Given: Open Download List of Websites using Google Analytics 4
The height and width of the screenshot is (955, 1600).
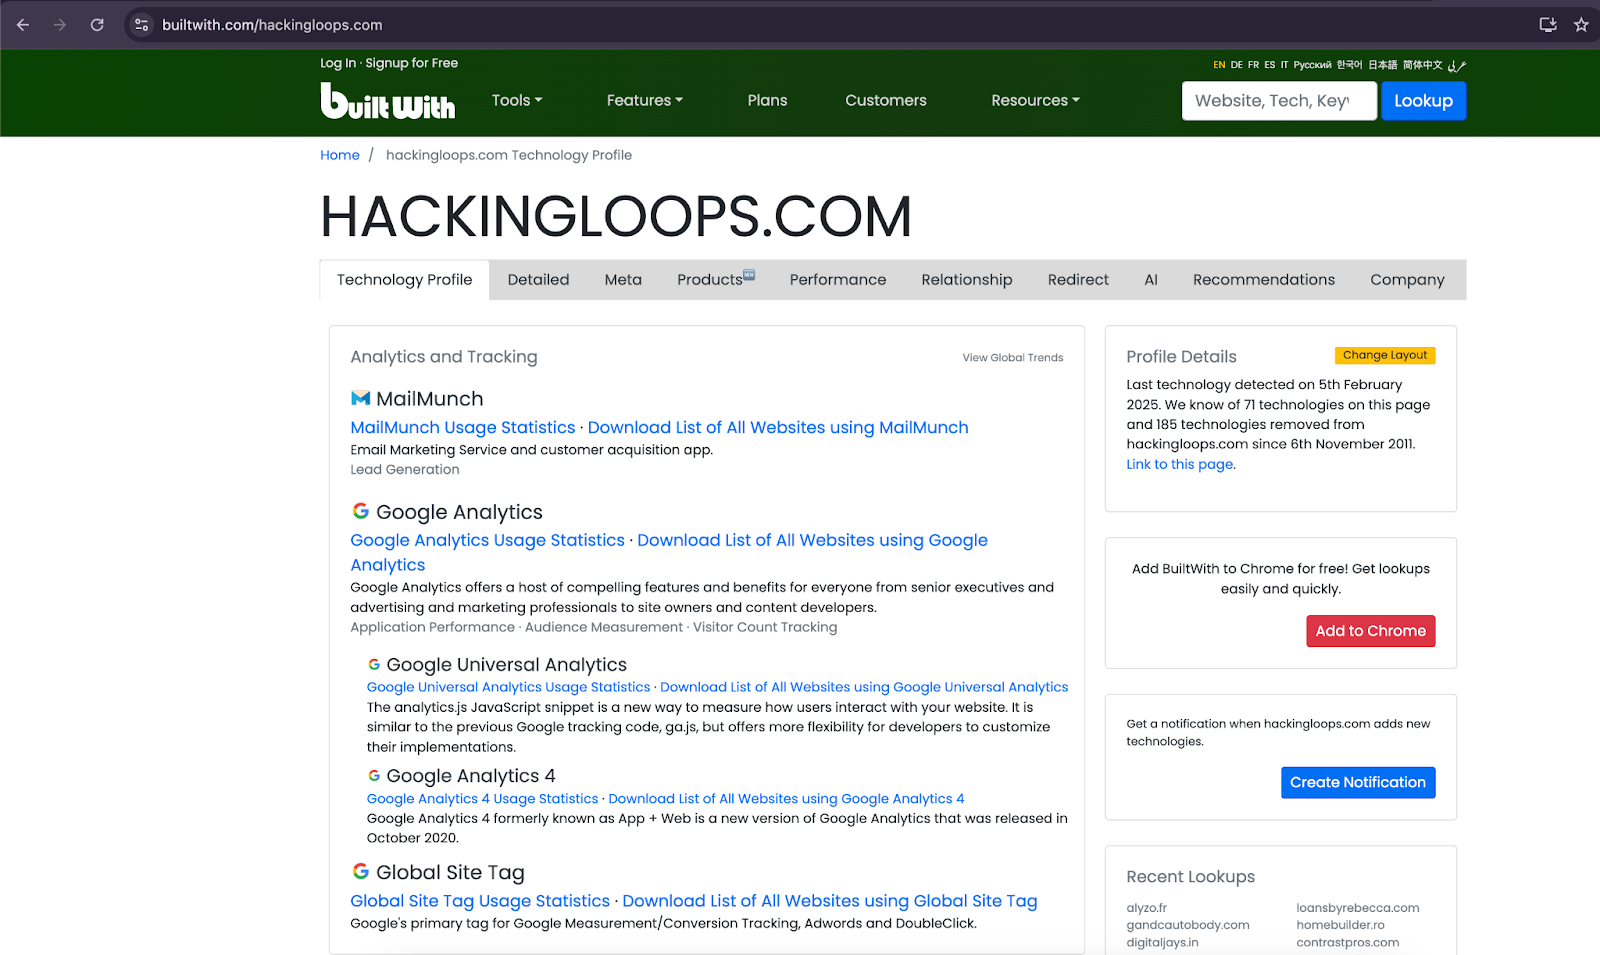Looking at the screenshot, I should click(786, 799).
